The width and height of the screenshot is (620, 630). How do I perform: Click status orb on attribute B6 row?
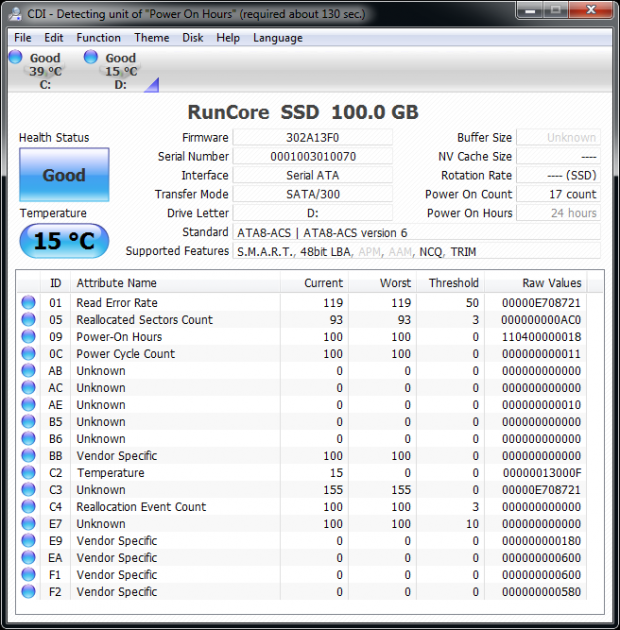click(x=29, y=438)
